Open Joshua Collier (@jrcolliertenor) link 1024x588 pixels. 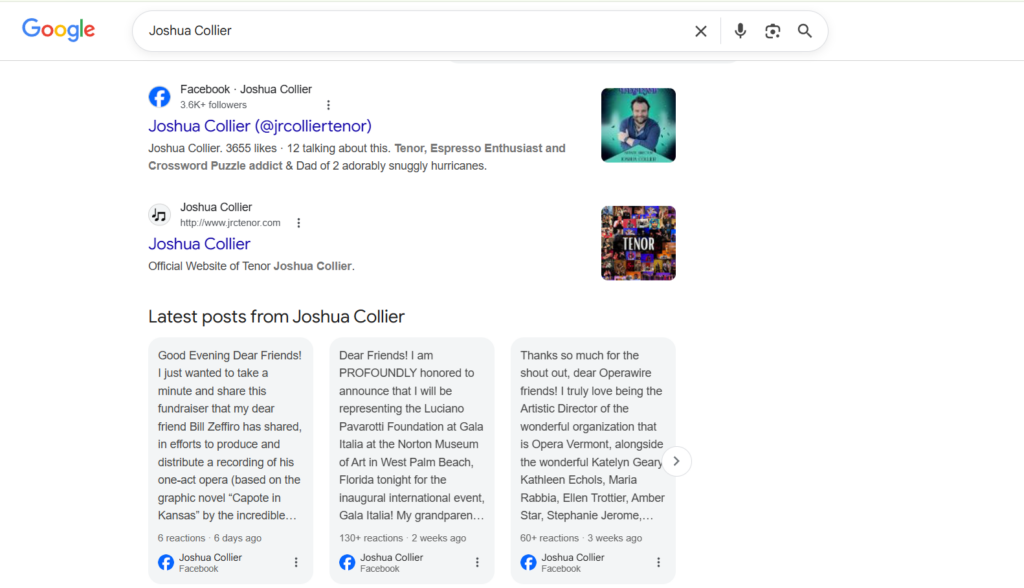pyautogui.click(x=260, y=126)
